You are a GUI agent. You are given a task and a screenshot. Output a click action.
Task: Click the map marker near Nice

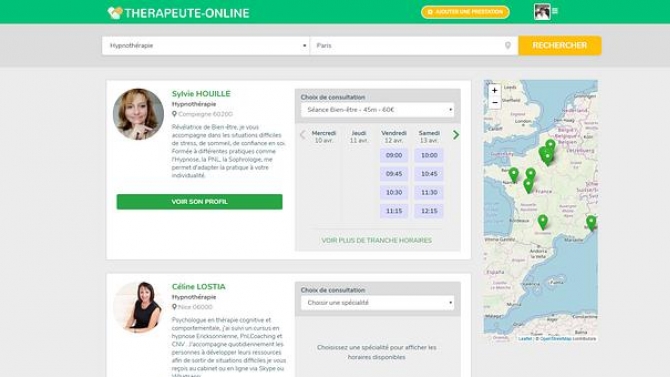point(591,223)
